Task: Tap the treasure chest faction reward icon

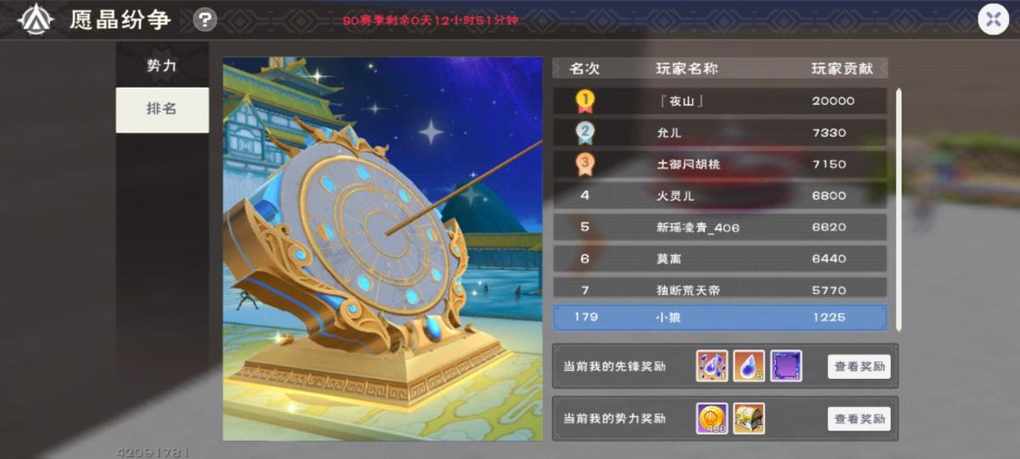Action: tap(749, 419)
